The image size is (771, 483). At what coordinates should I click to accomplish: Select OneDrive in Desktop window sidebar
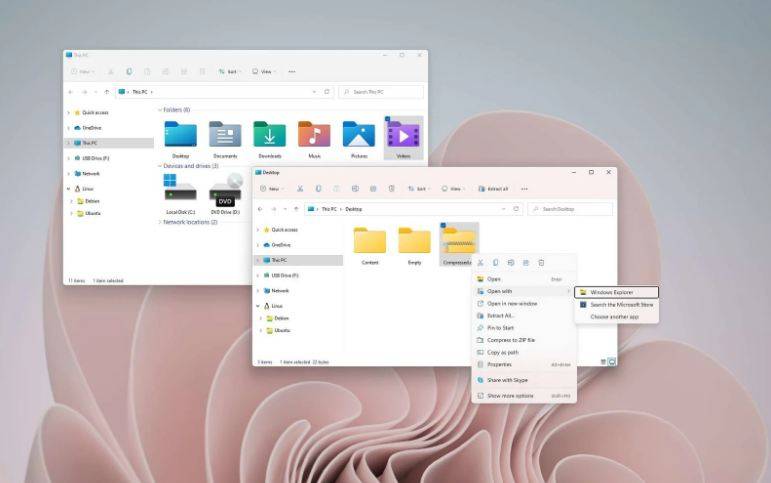click(x=298, y=245)
